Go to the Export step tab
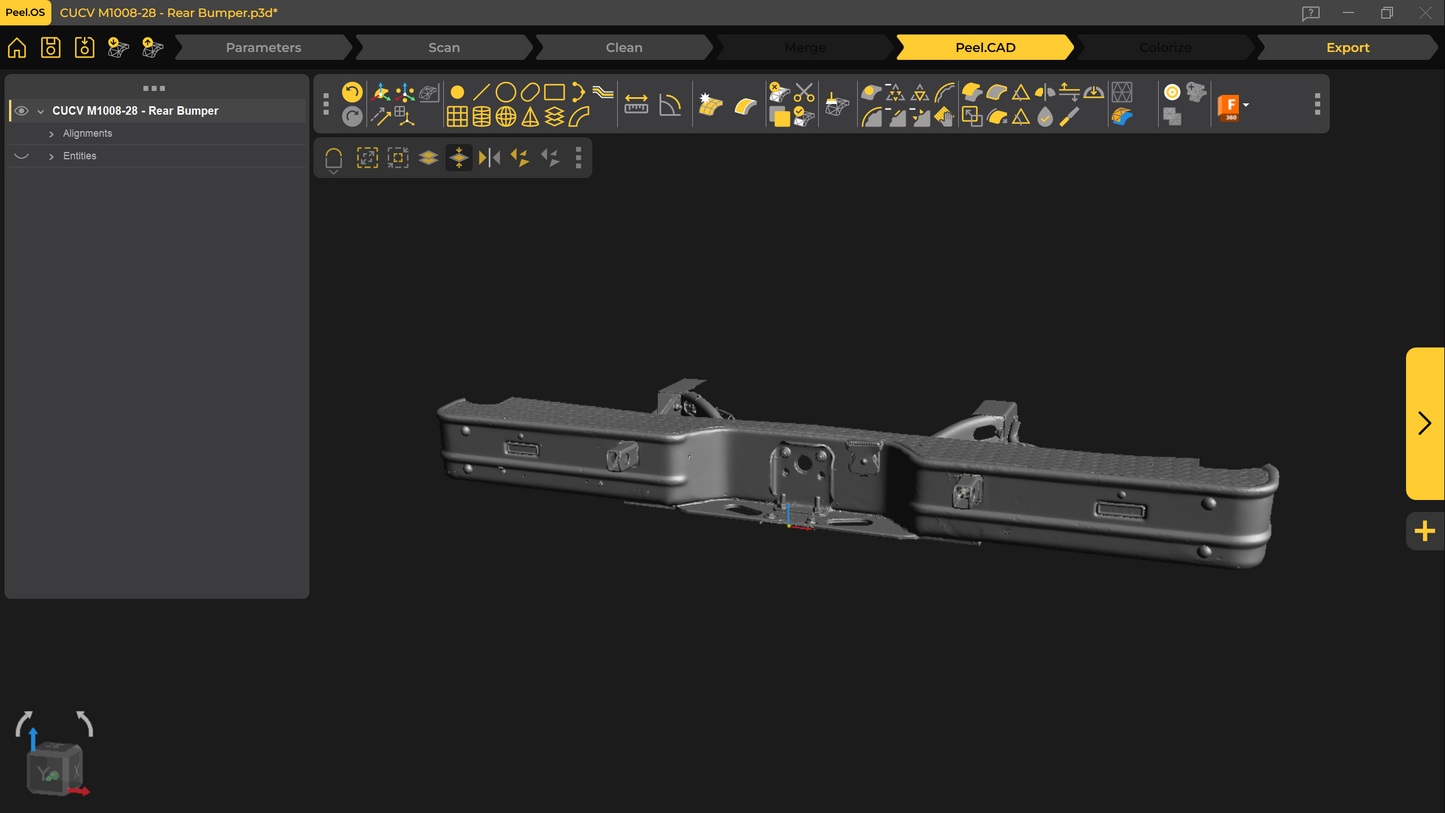The image size is (1445, 813). point(1347,48)
